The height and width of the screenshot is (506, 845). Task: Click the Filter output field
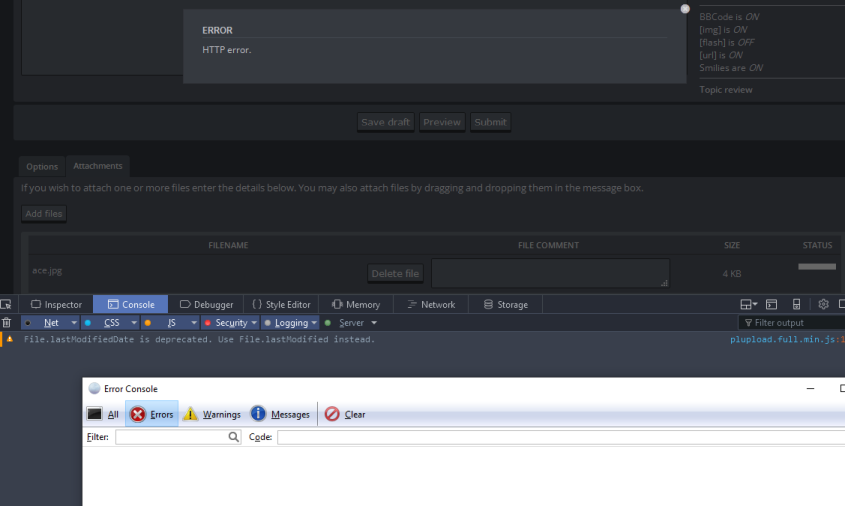791,323
